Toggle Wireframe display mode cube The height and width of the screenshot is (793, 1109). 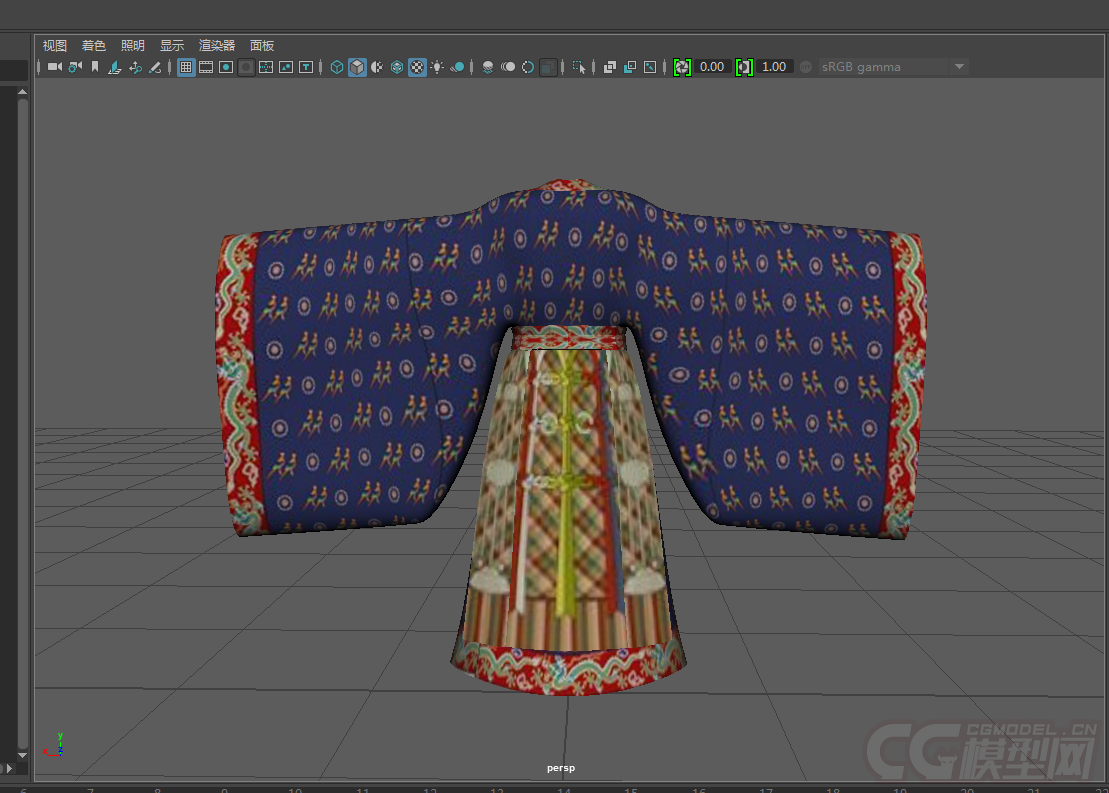[337, 67]
